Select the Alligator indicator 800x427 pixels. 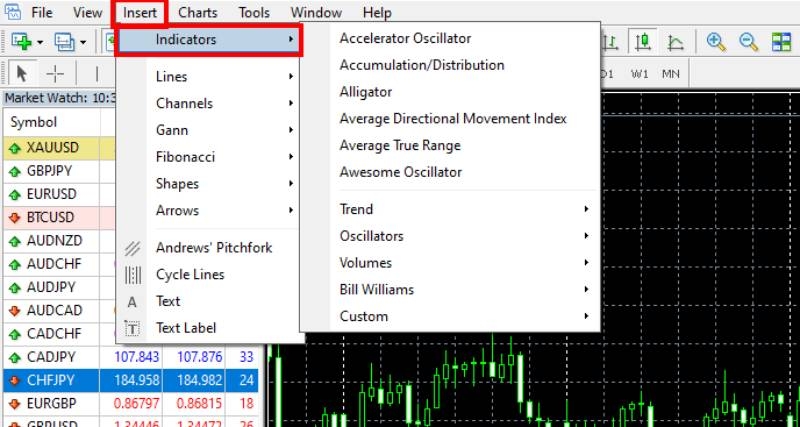[366, 92]
